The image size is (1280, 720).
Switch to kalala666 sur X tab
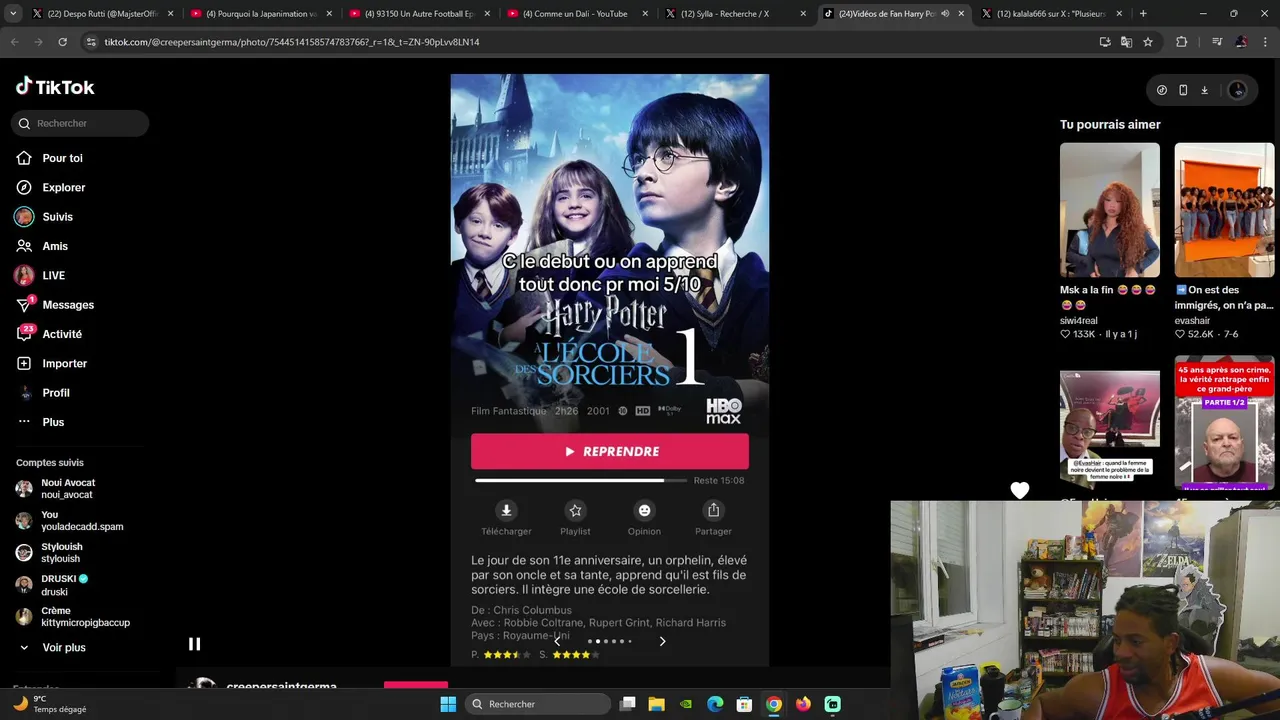point(1050,14)
